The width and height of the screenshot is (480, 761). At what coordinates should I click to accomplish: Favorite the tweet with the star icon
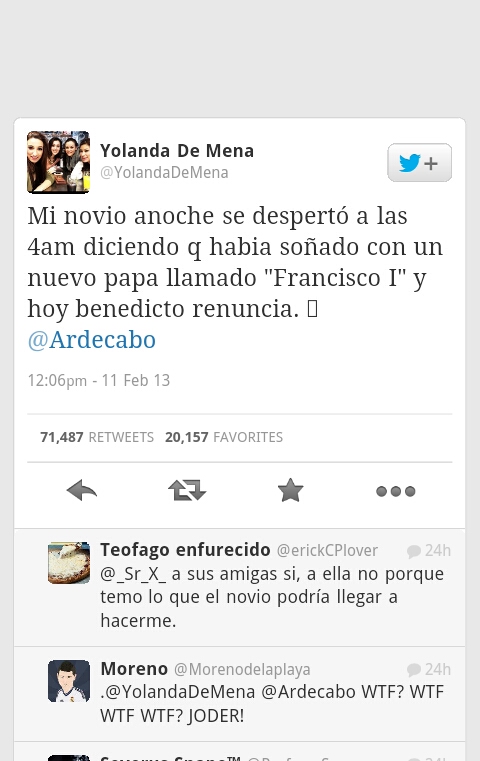[x=290, y=490]
